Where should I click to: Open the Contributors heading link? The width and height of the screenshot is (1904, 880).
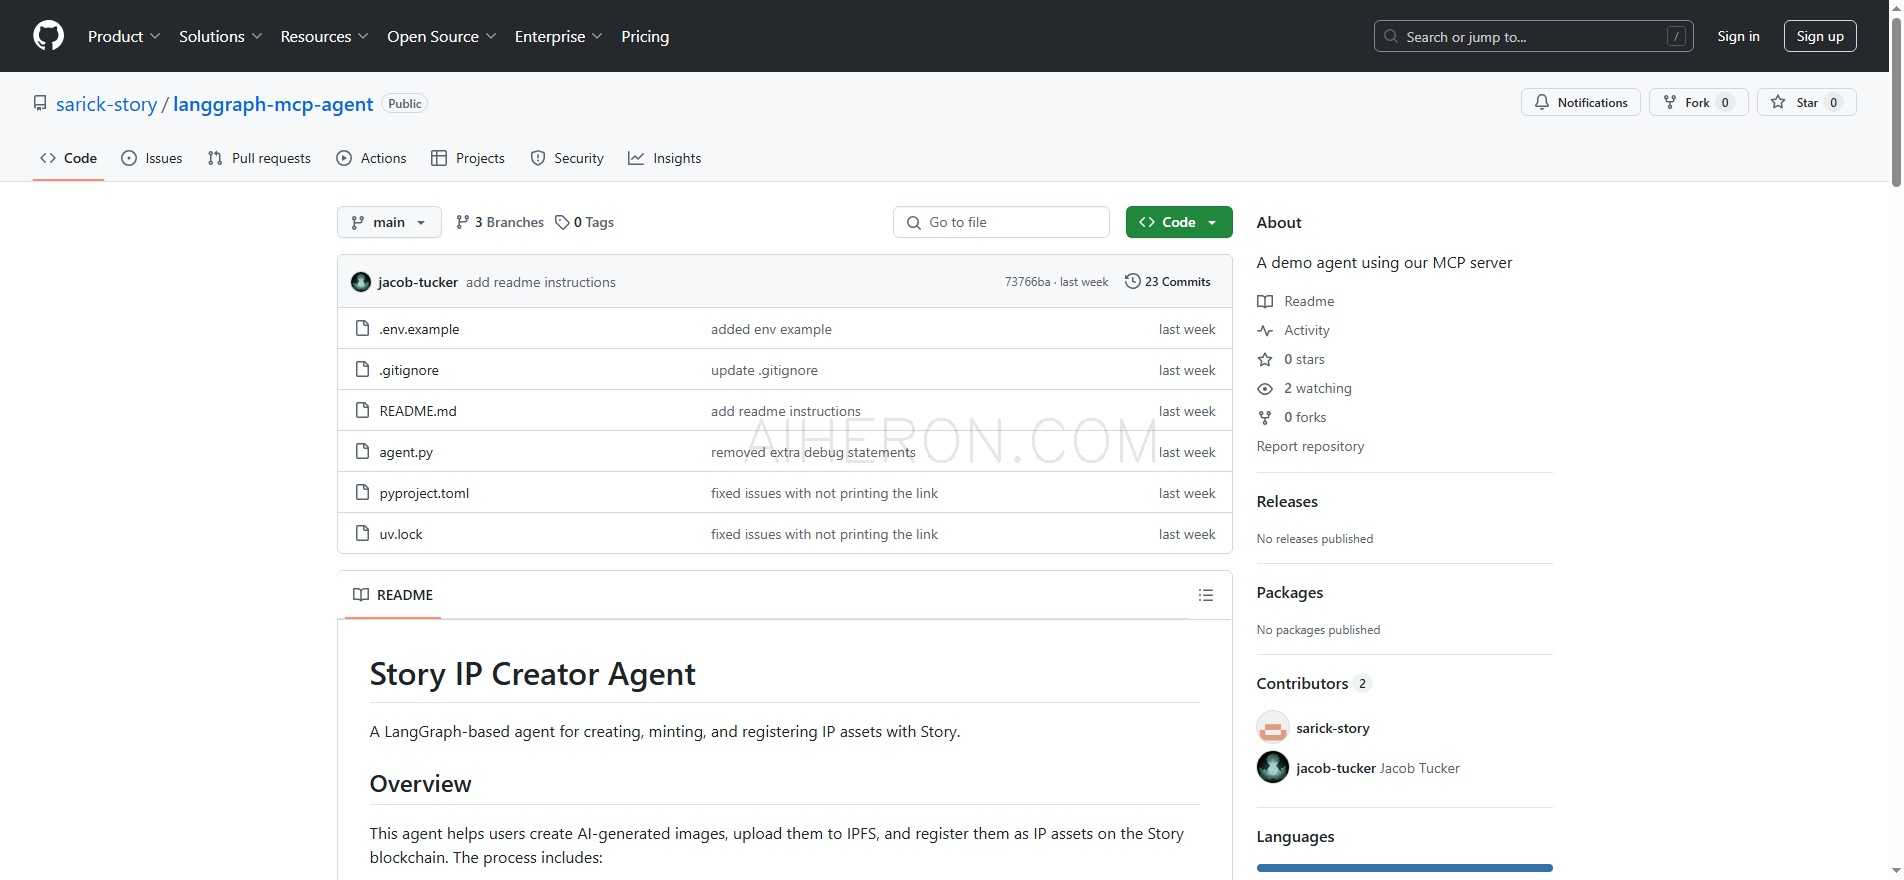point(1313,683)
